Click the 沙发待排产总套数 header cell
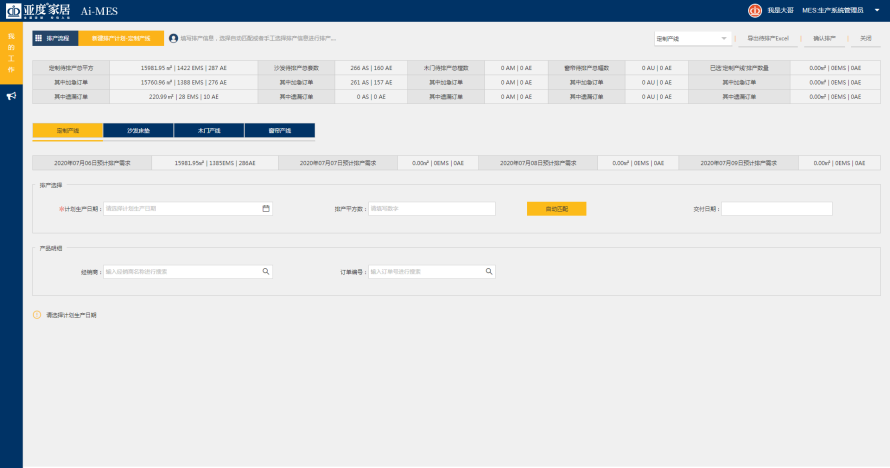This screenshot has width=890, height=468. [x=296, y=68]
